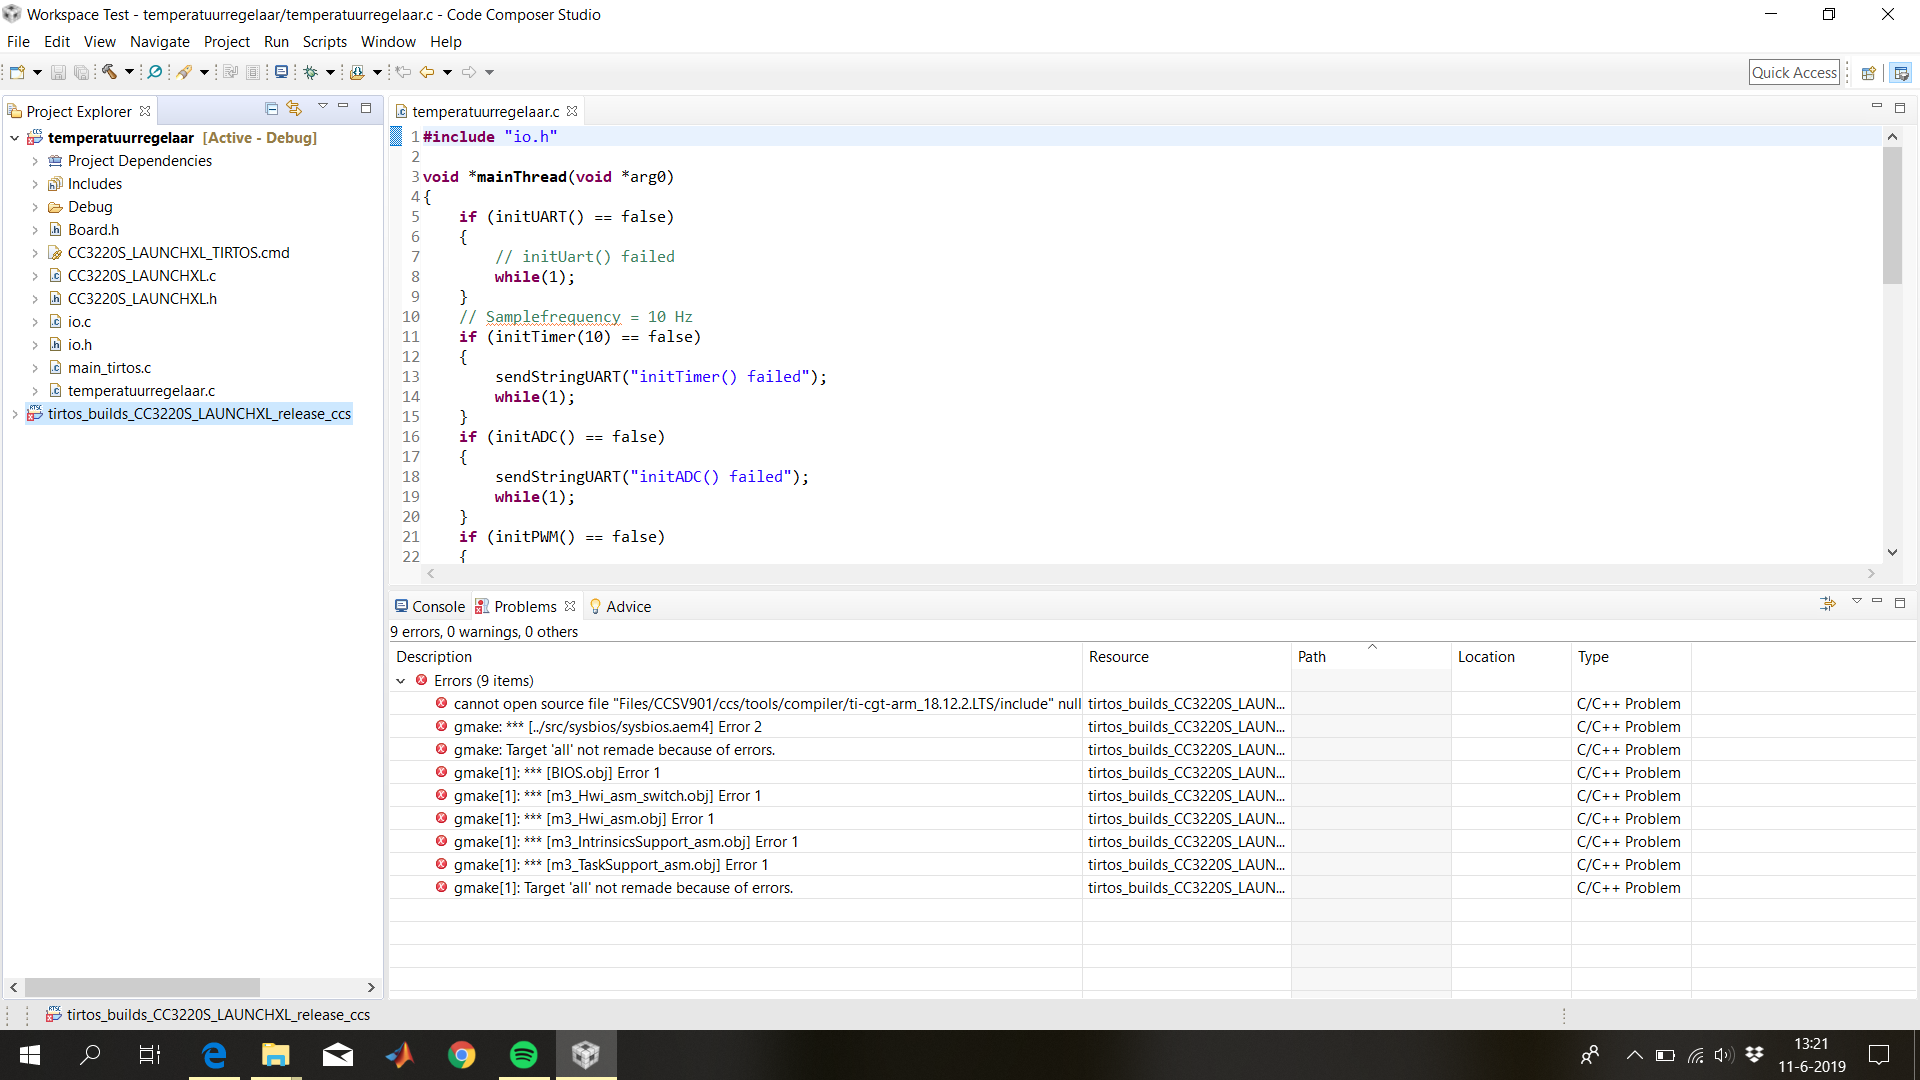Open the Quick Access field
The height and width of the screenshot is (1080, 1920).
point(1795,71)
